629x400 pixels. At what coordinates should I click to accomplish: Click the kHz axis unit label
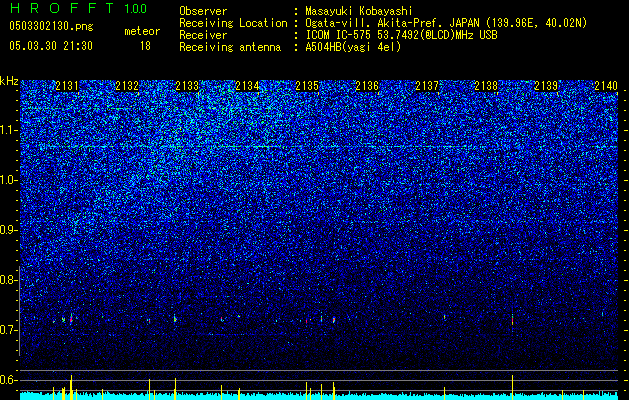click(9, 81)
